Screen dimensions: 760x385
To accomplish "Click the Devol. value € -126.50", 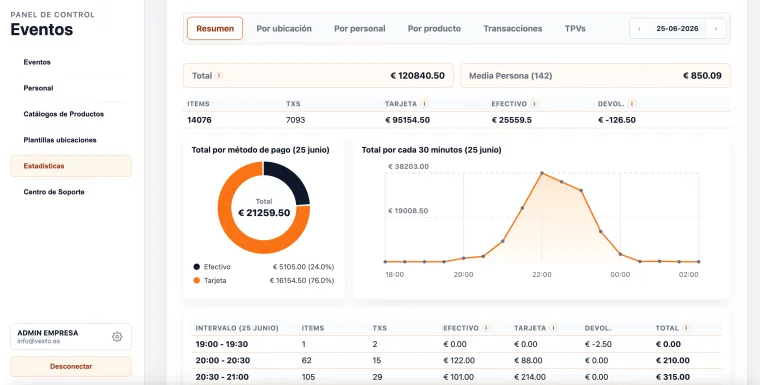I will click(x=617, y=120).
